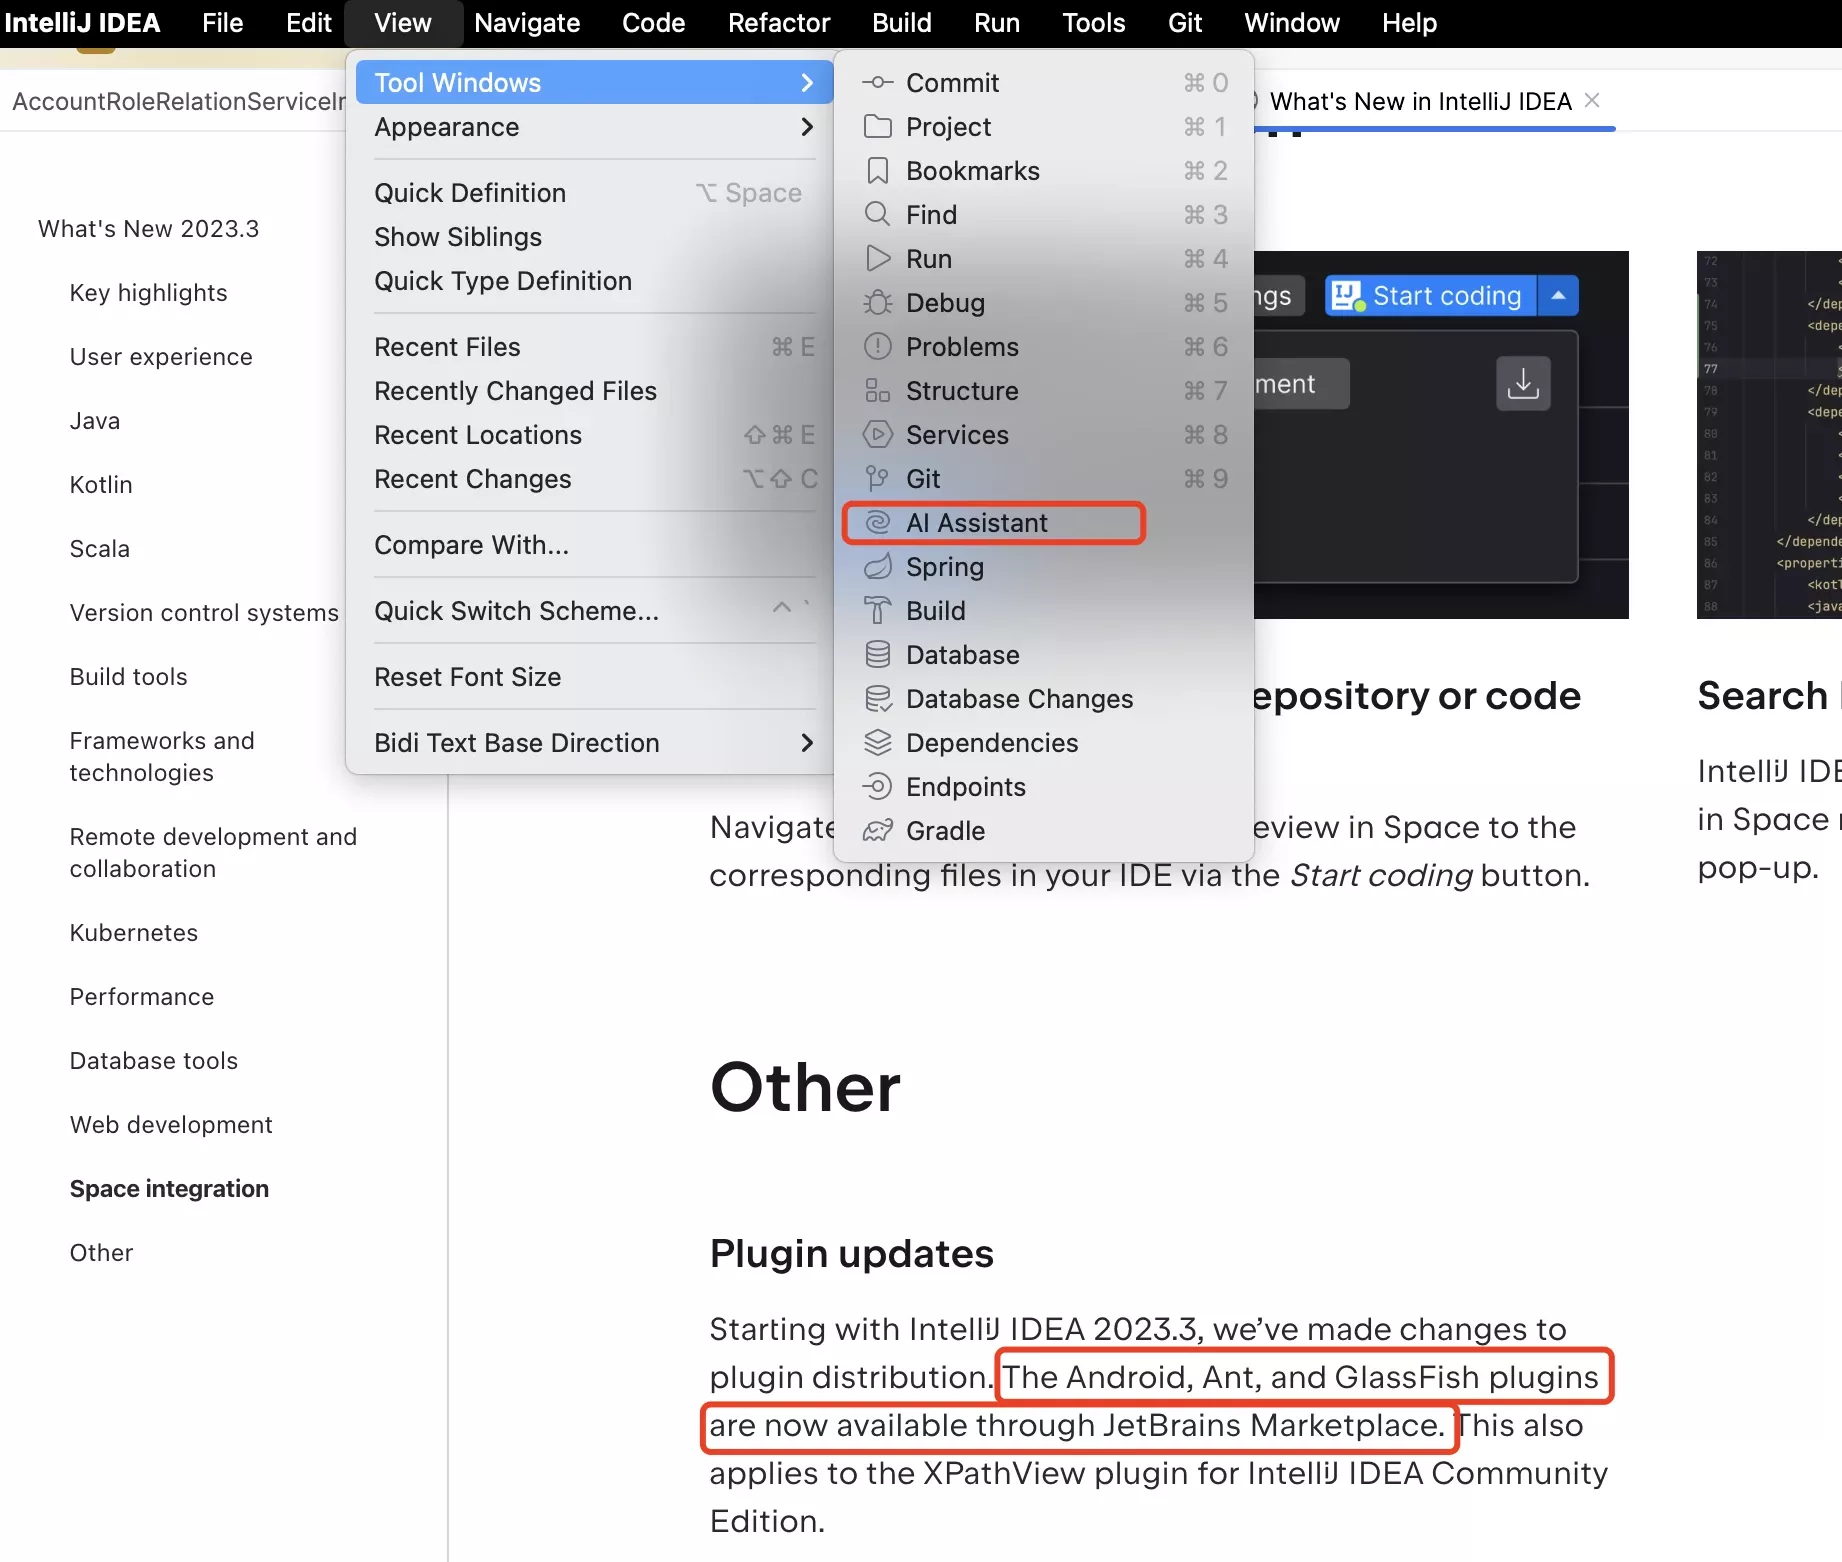Expand the Tool Windows submenu arrow

807,83
